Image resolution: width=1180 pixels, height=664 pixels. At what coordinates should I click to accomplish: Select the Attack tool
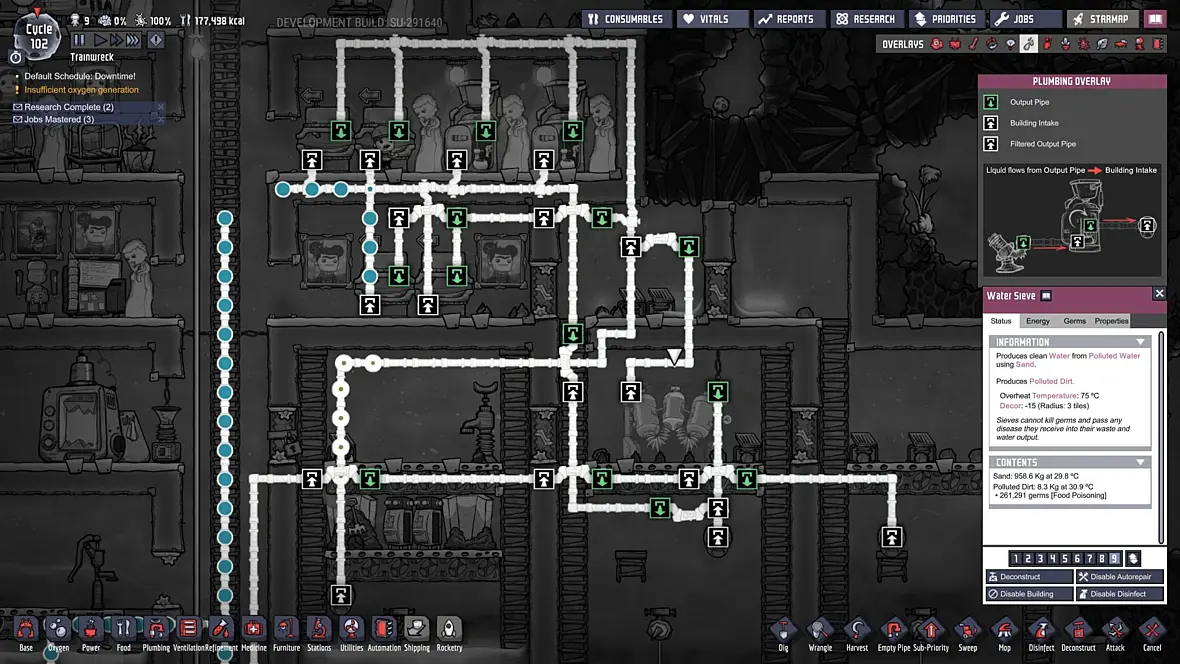point(1115,635)
